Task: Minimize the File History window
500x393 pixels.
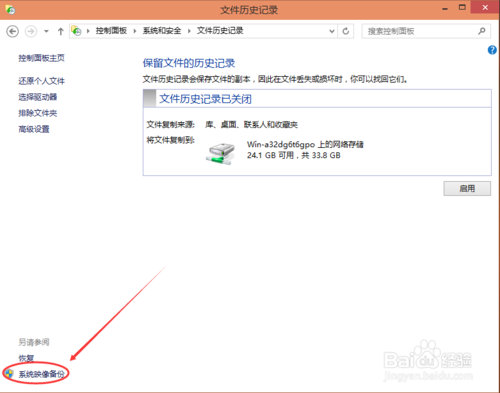Action: pyautogui.click(x=445, y=8)
